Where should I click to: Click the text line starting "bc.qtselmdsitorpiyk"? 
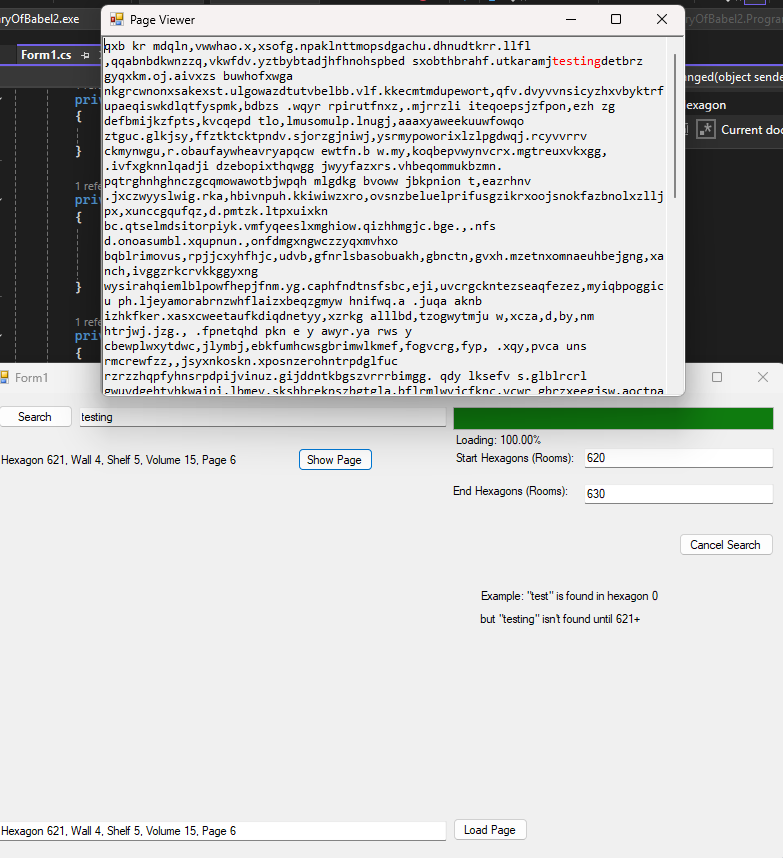click(300, 226)
